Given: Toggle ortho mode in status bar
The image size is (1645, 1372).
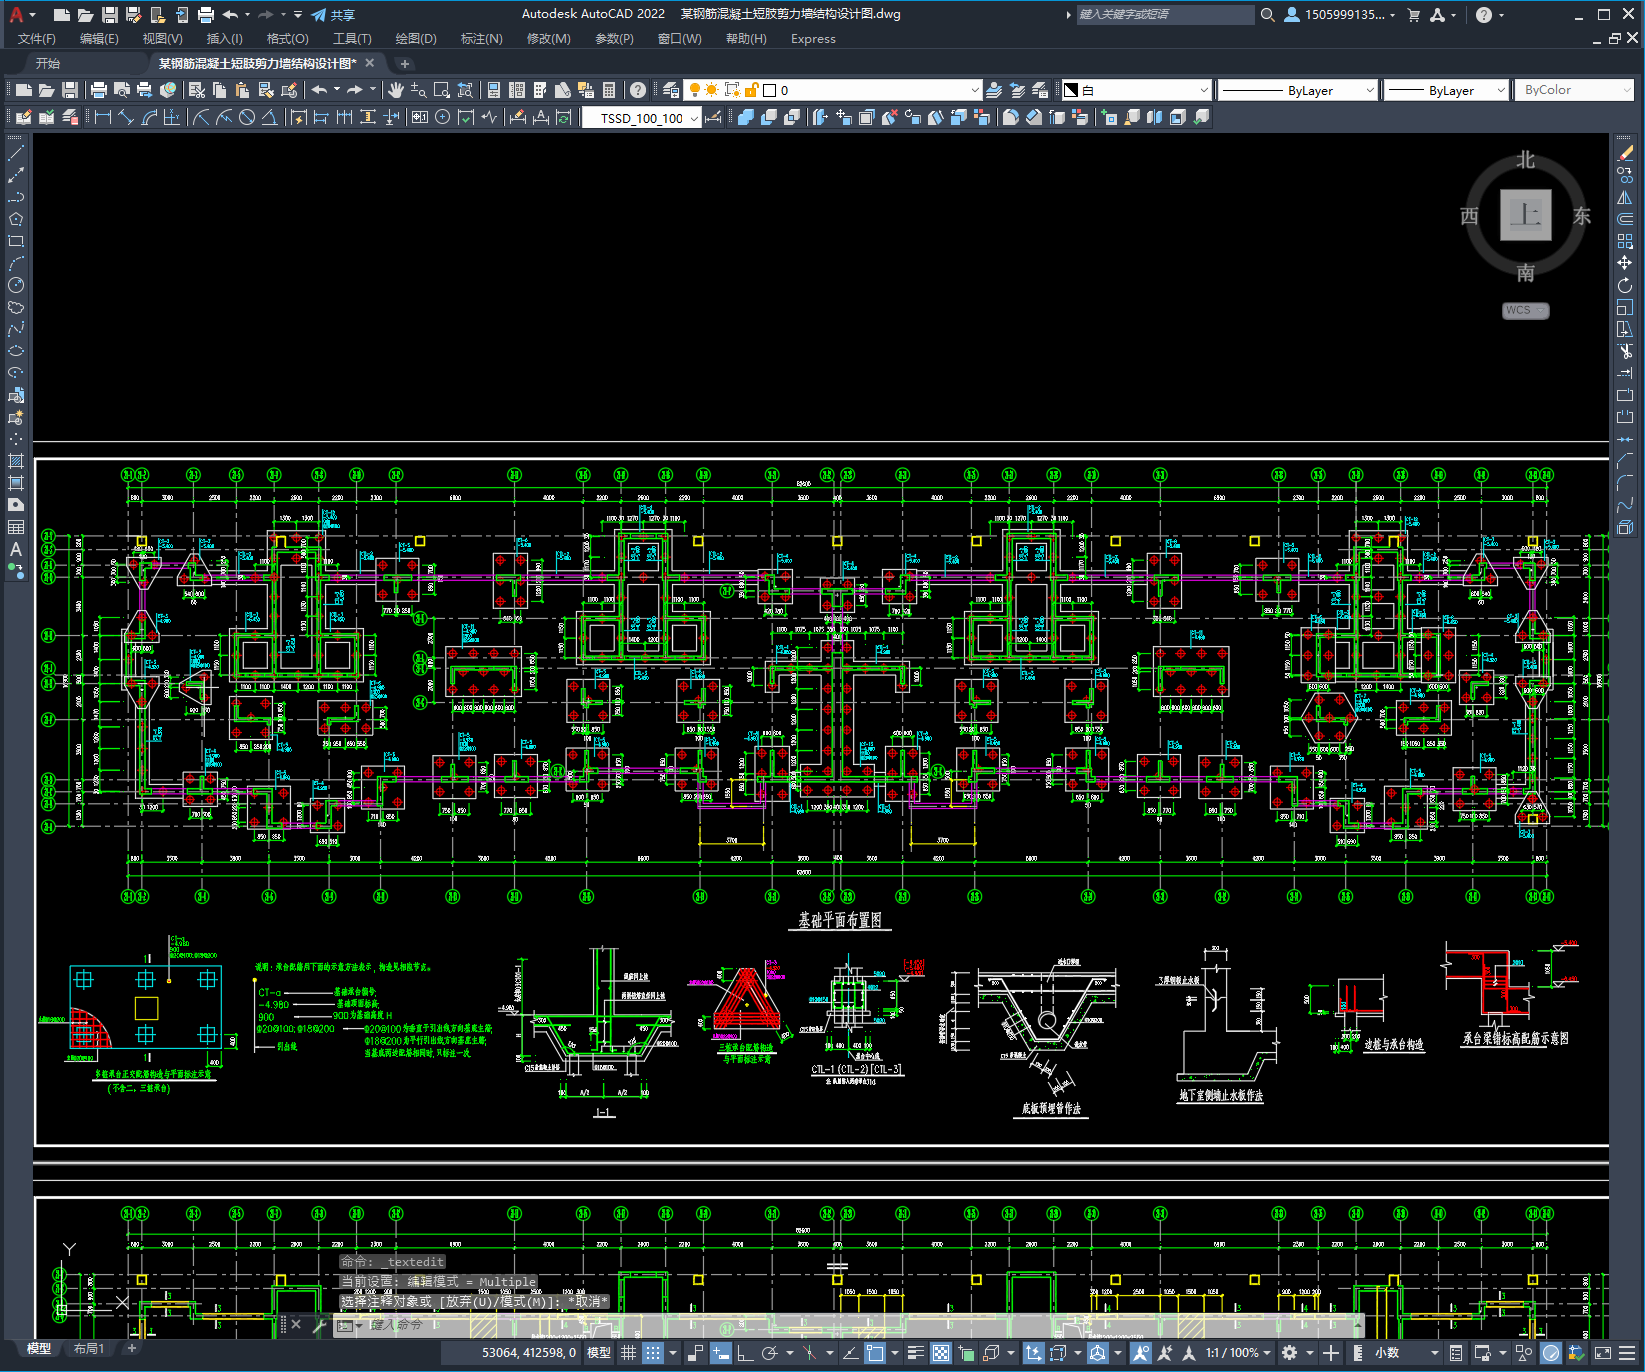Looking at the screenshot, I should [x=745, y=1353].
